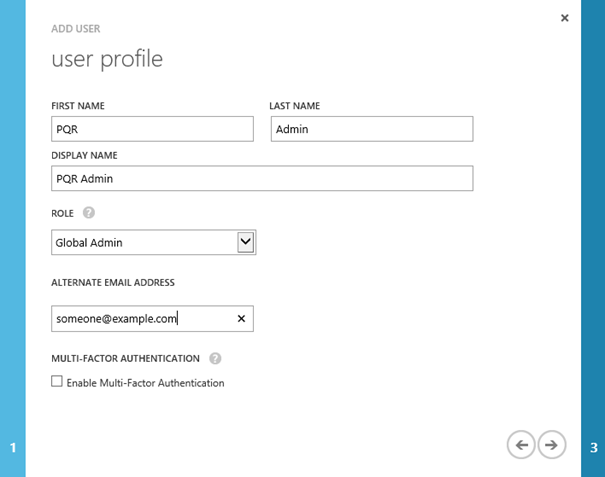Click the Alternate Email Address input
Viewport: 605px width, 477px height.
tap(140, 319)
